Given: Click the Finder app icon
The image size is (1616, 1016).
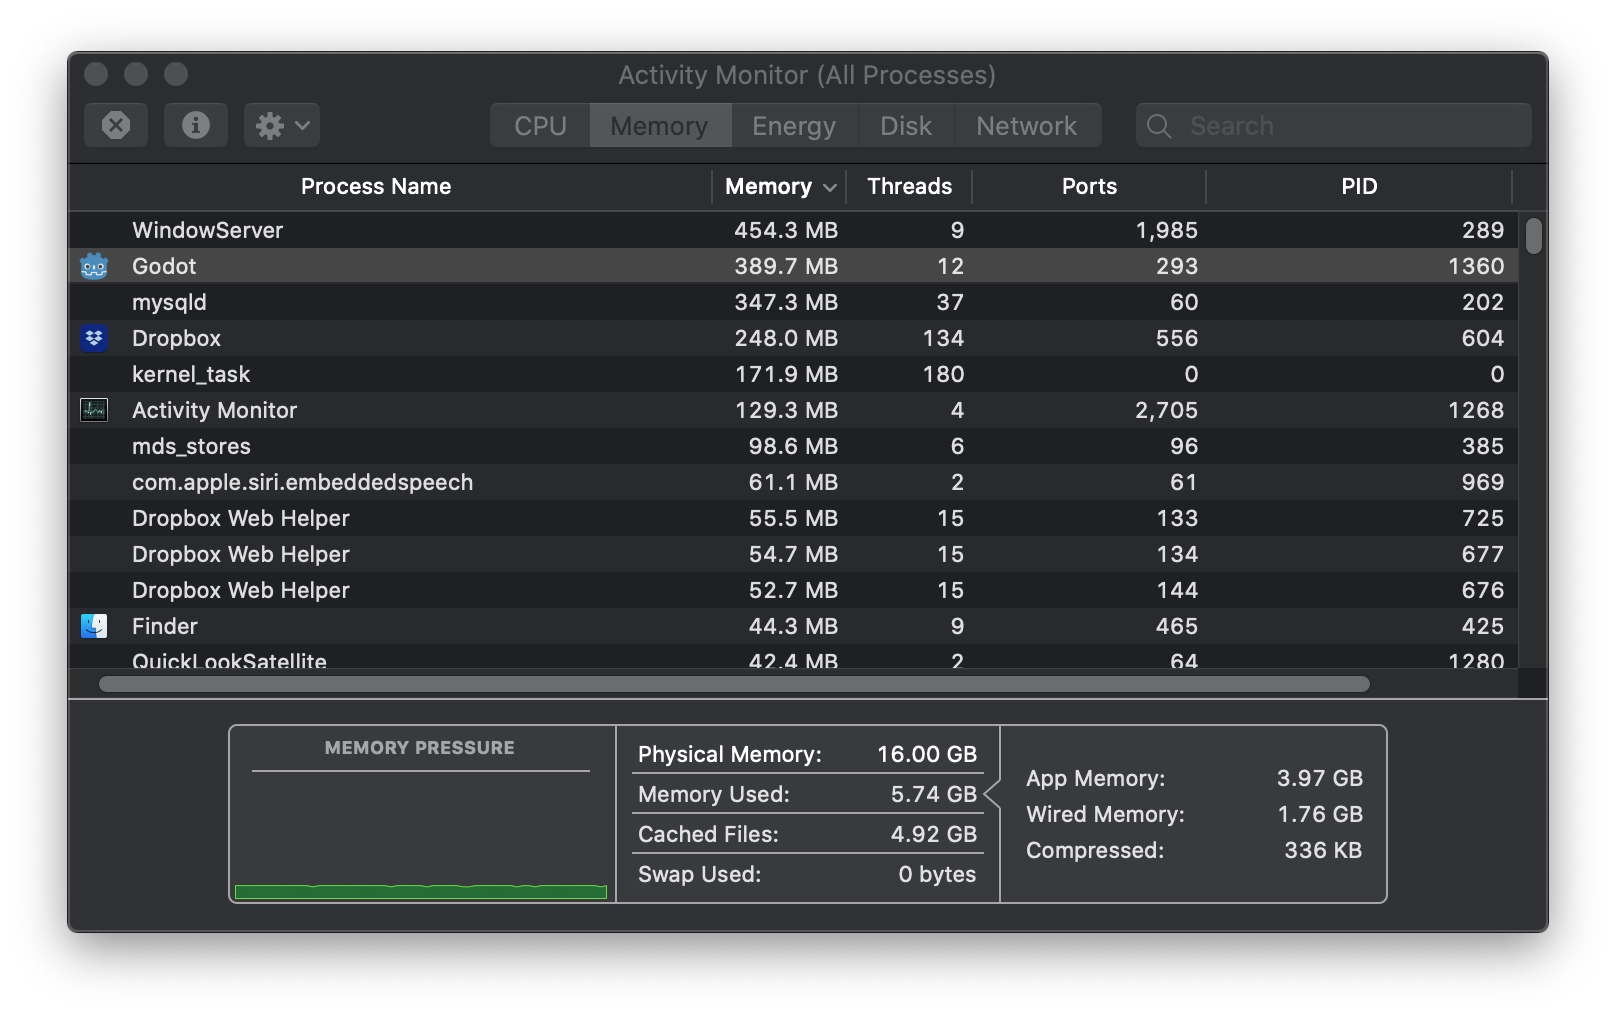Looking at the screenshot, I should tap(93, 626).
